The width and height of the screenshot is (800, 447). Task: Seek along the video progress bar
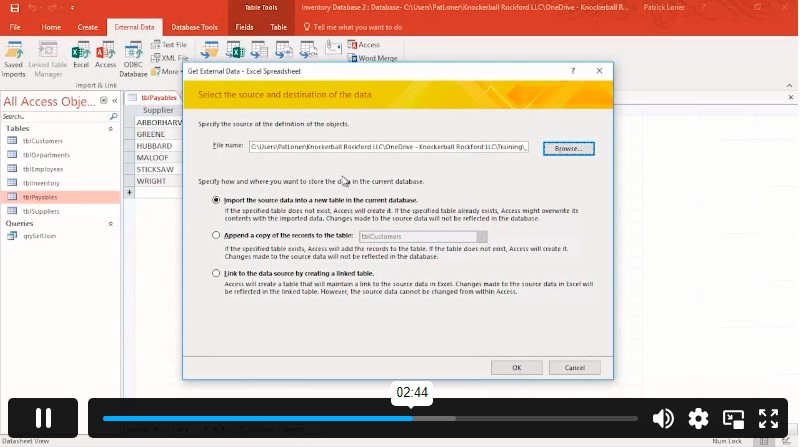click(x=370, y=418)
